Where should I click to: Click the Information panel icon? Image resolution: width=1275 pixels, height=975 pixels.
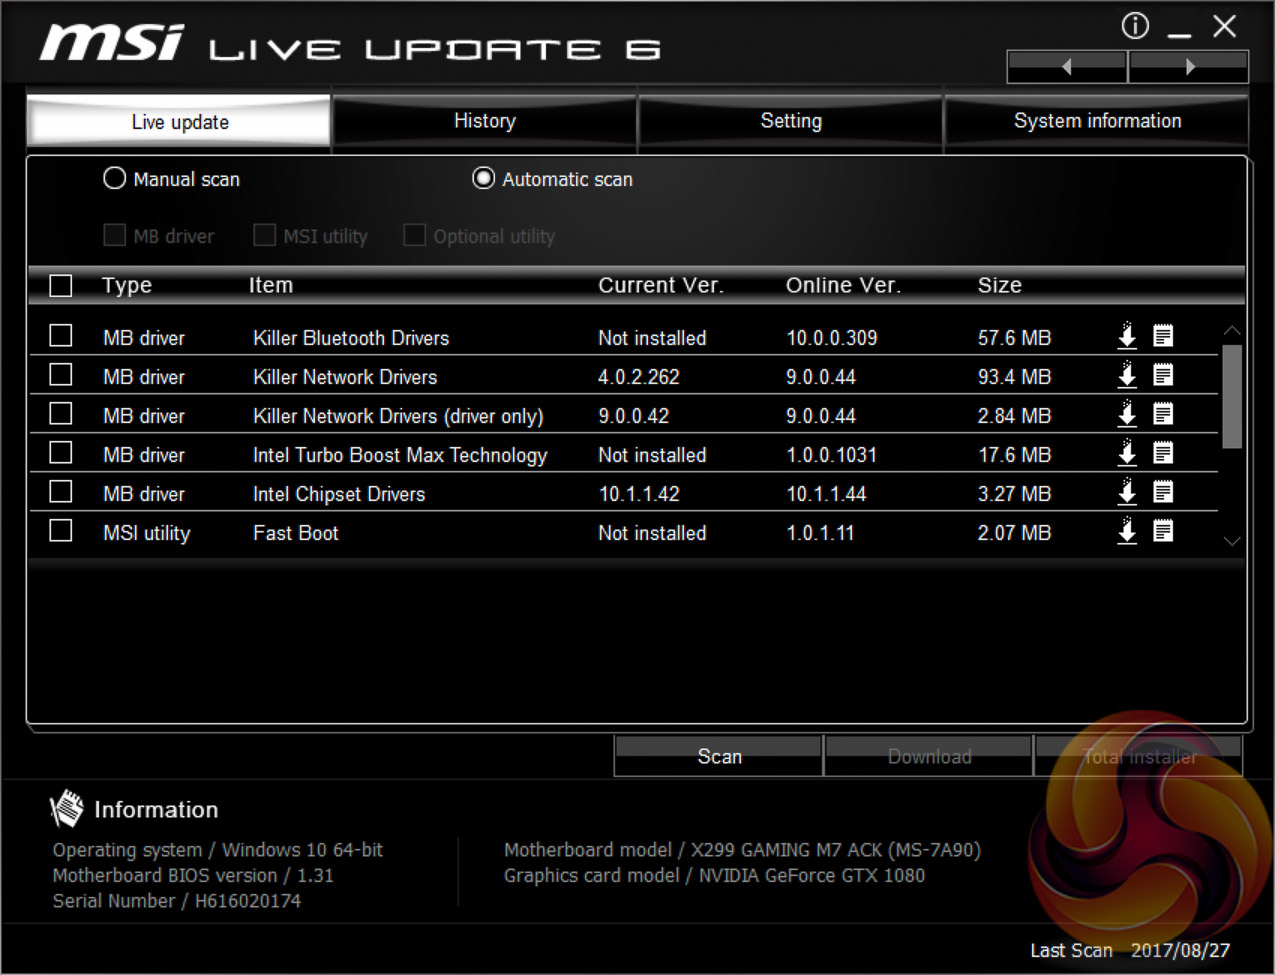[67, 808]
